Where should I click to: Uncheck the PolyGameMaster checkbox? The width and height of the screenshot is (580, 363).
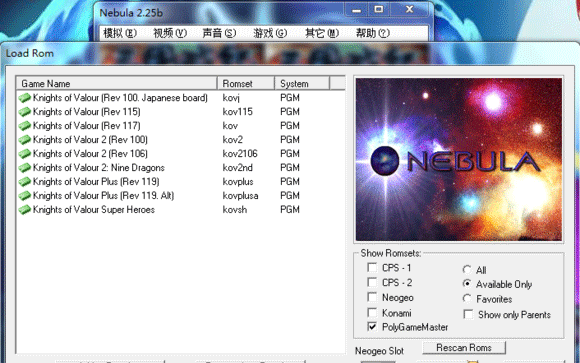tap(372, 327)
